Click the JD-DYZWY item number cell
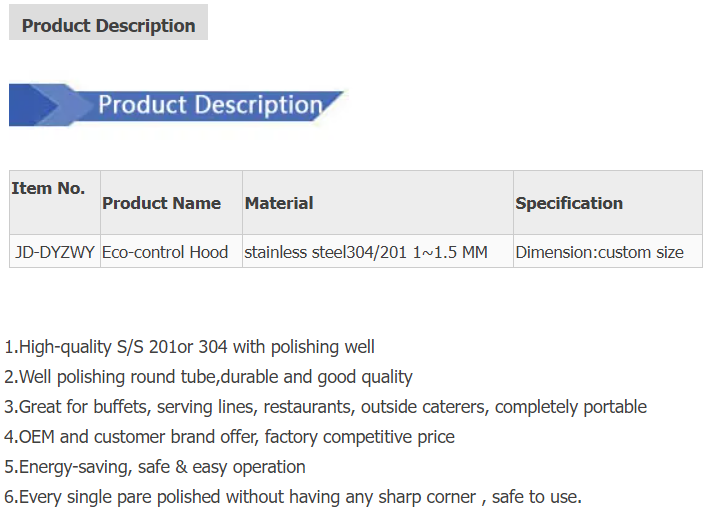 click(55, 251)
